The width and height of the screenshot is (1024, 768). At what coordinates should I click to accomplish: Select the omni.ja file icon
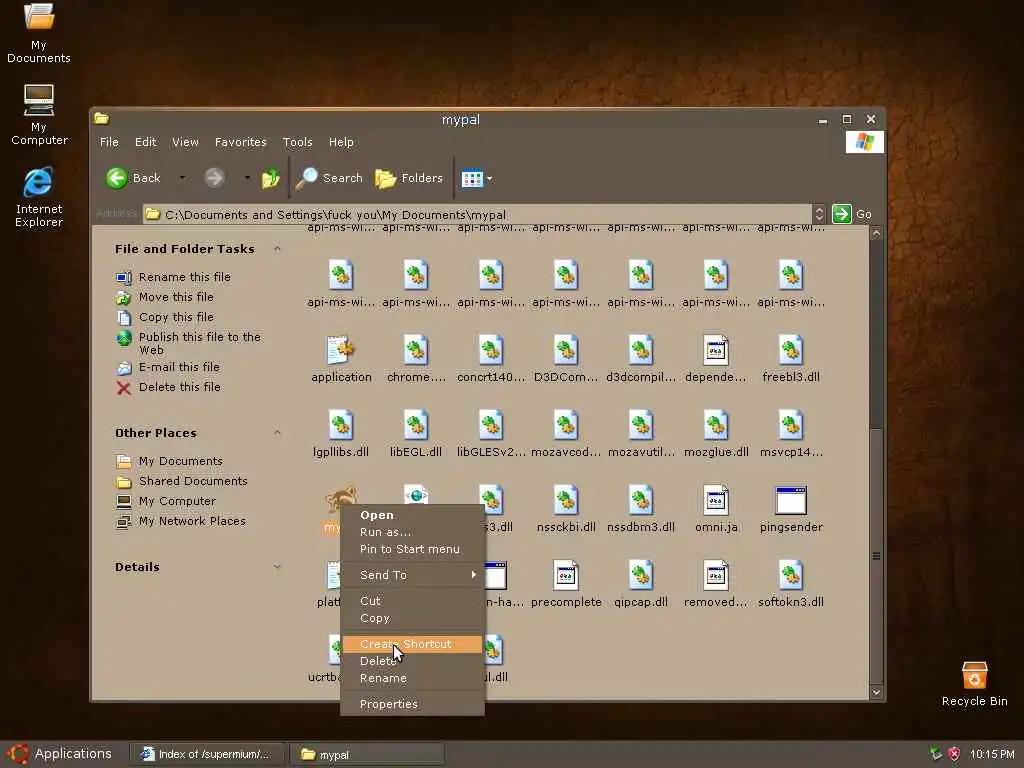(x=716, y=500)
